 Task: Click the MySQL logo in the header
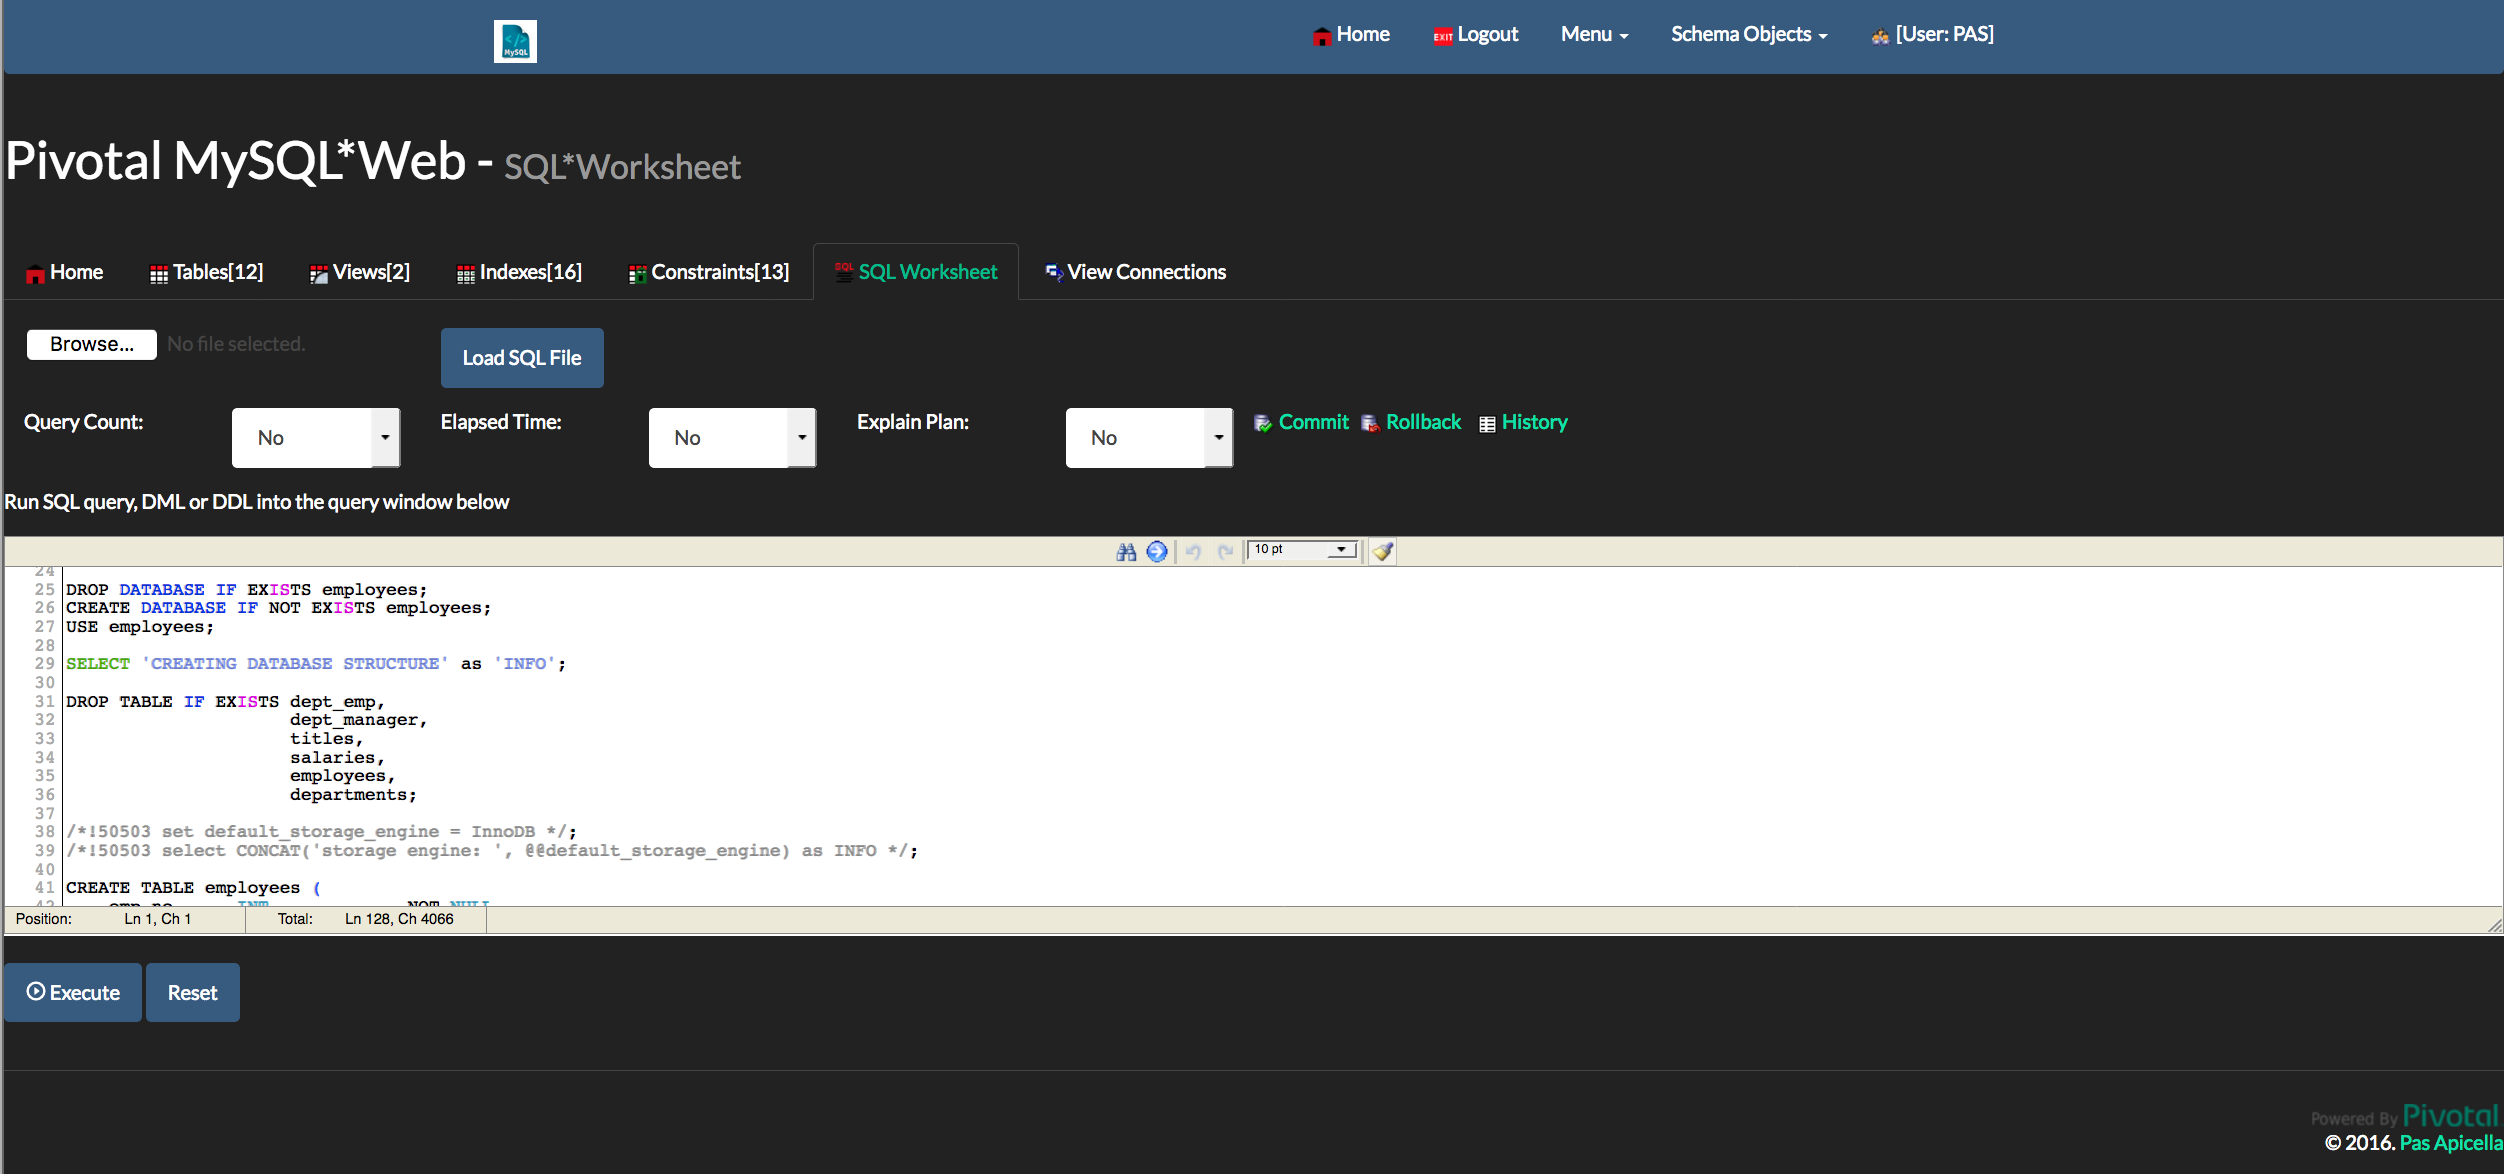click(515, 41)
